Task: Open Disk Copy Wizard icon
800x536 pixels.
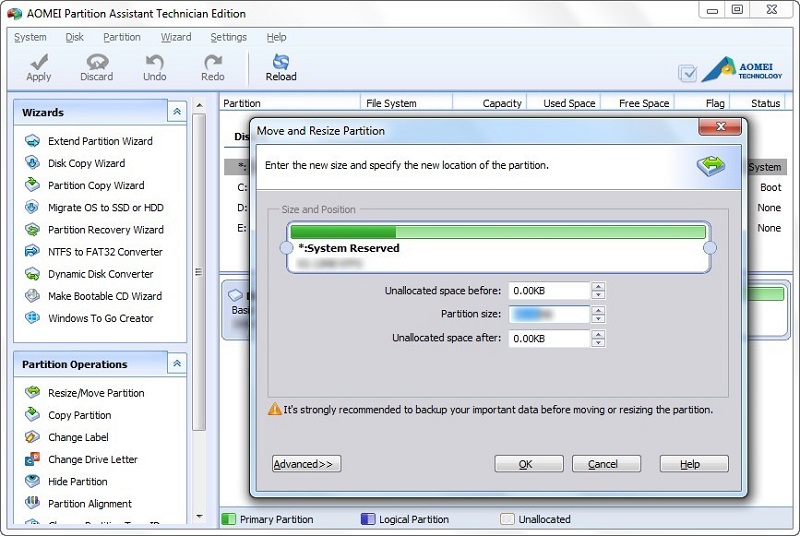Action: (32, 163)
